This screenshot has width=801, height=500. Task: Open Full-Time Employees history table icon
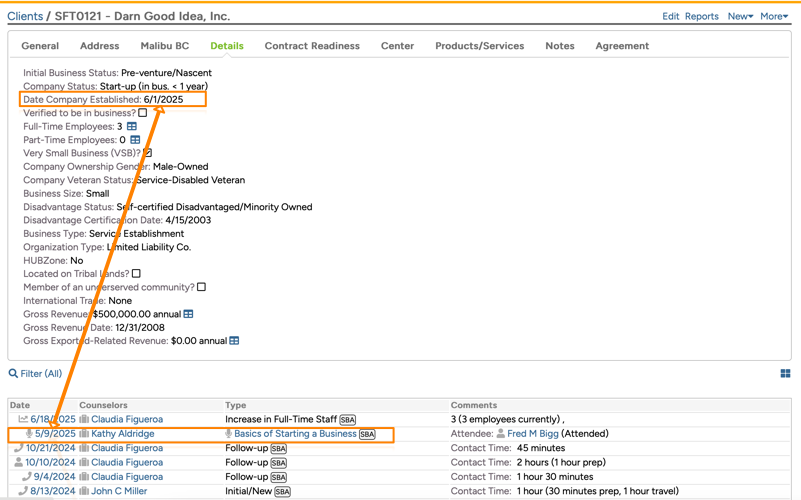click(x=132, y=127)
